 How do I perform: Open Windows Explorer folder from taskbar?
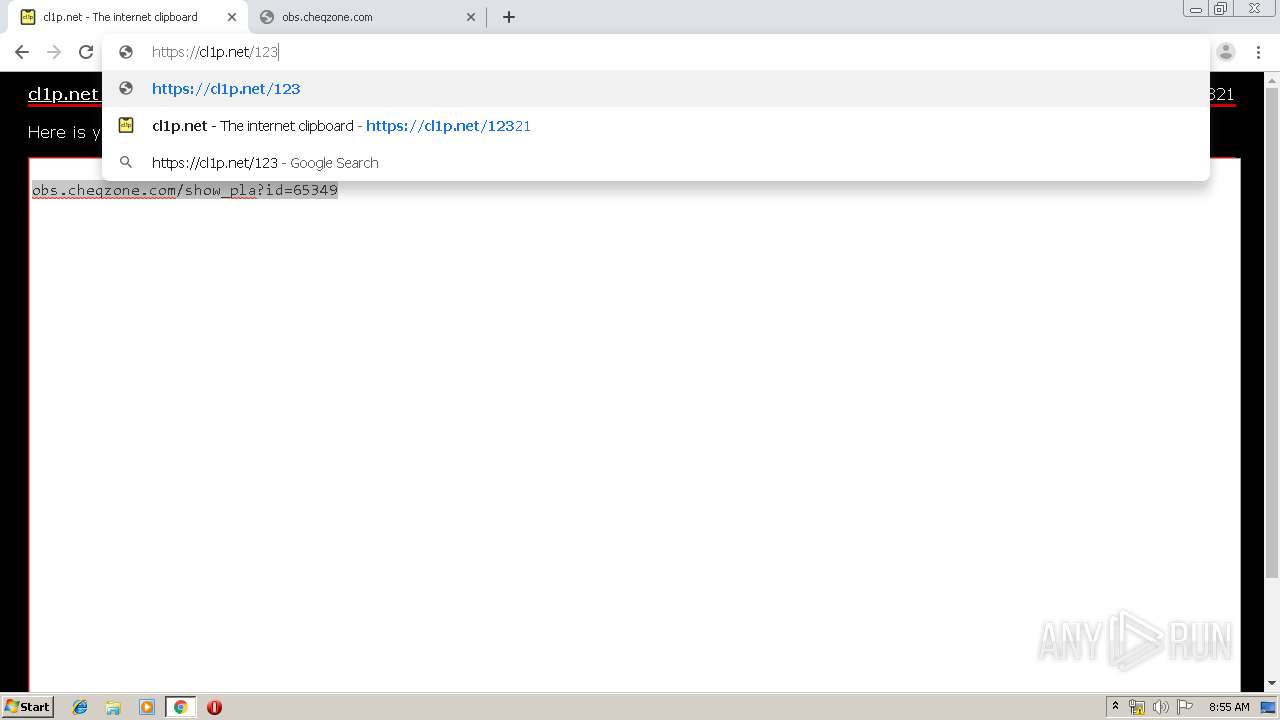point(113,707)
